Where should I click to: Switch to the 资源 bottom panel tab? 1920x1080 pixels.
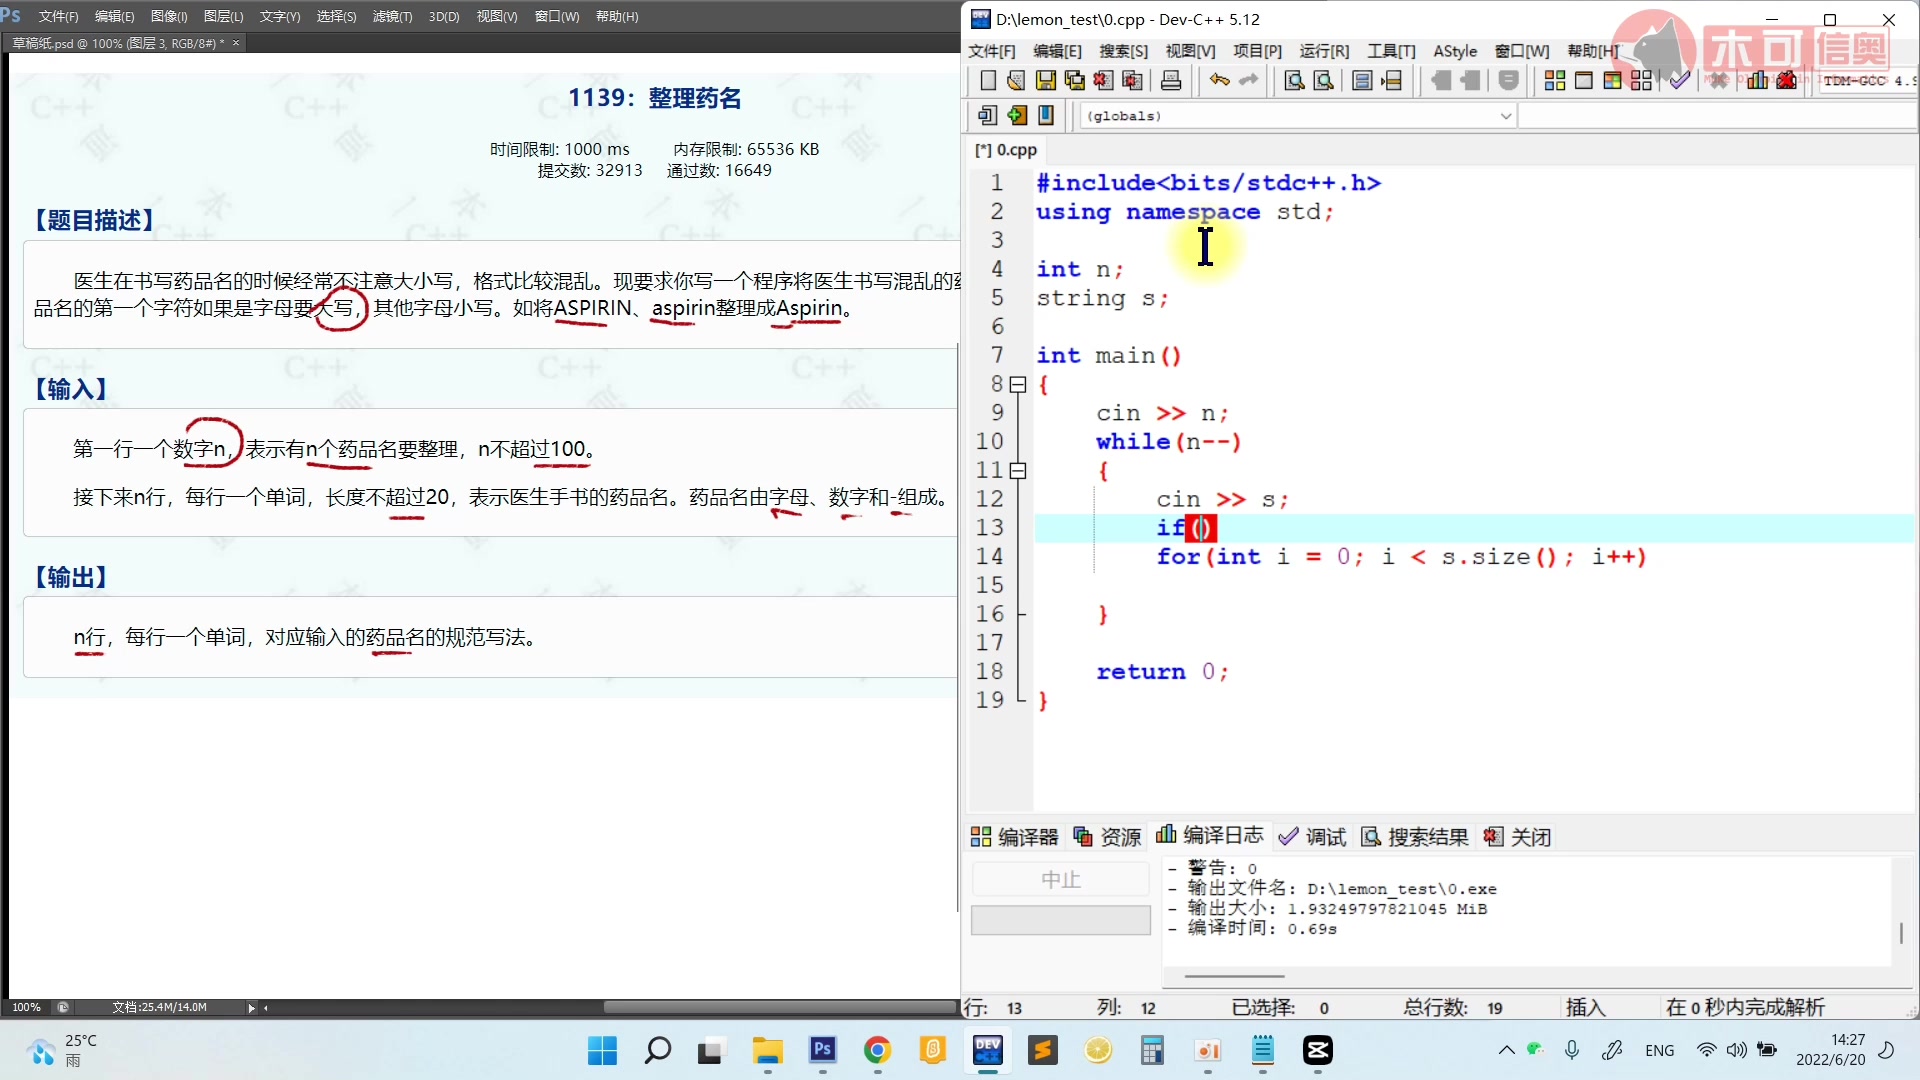click(x=1107, y=837)
